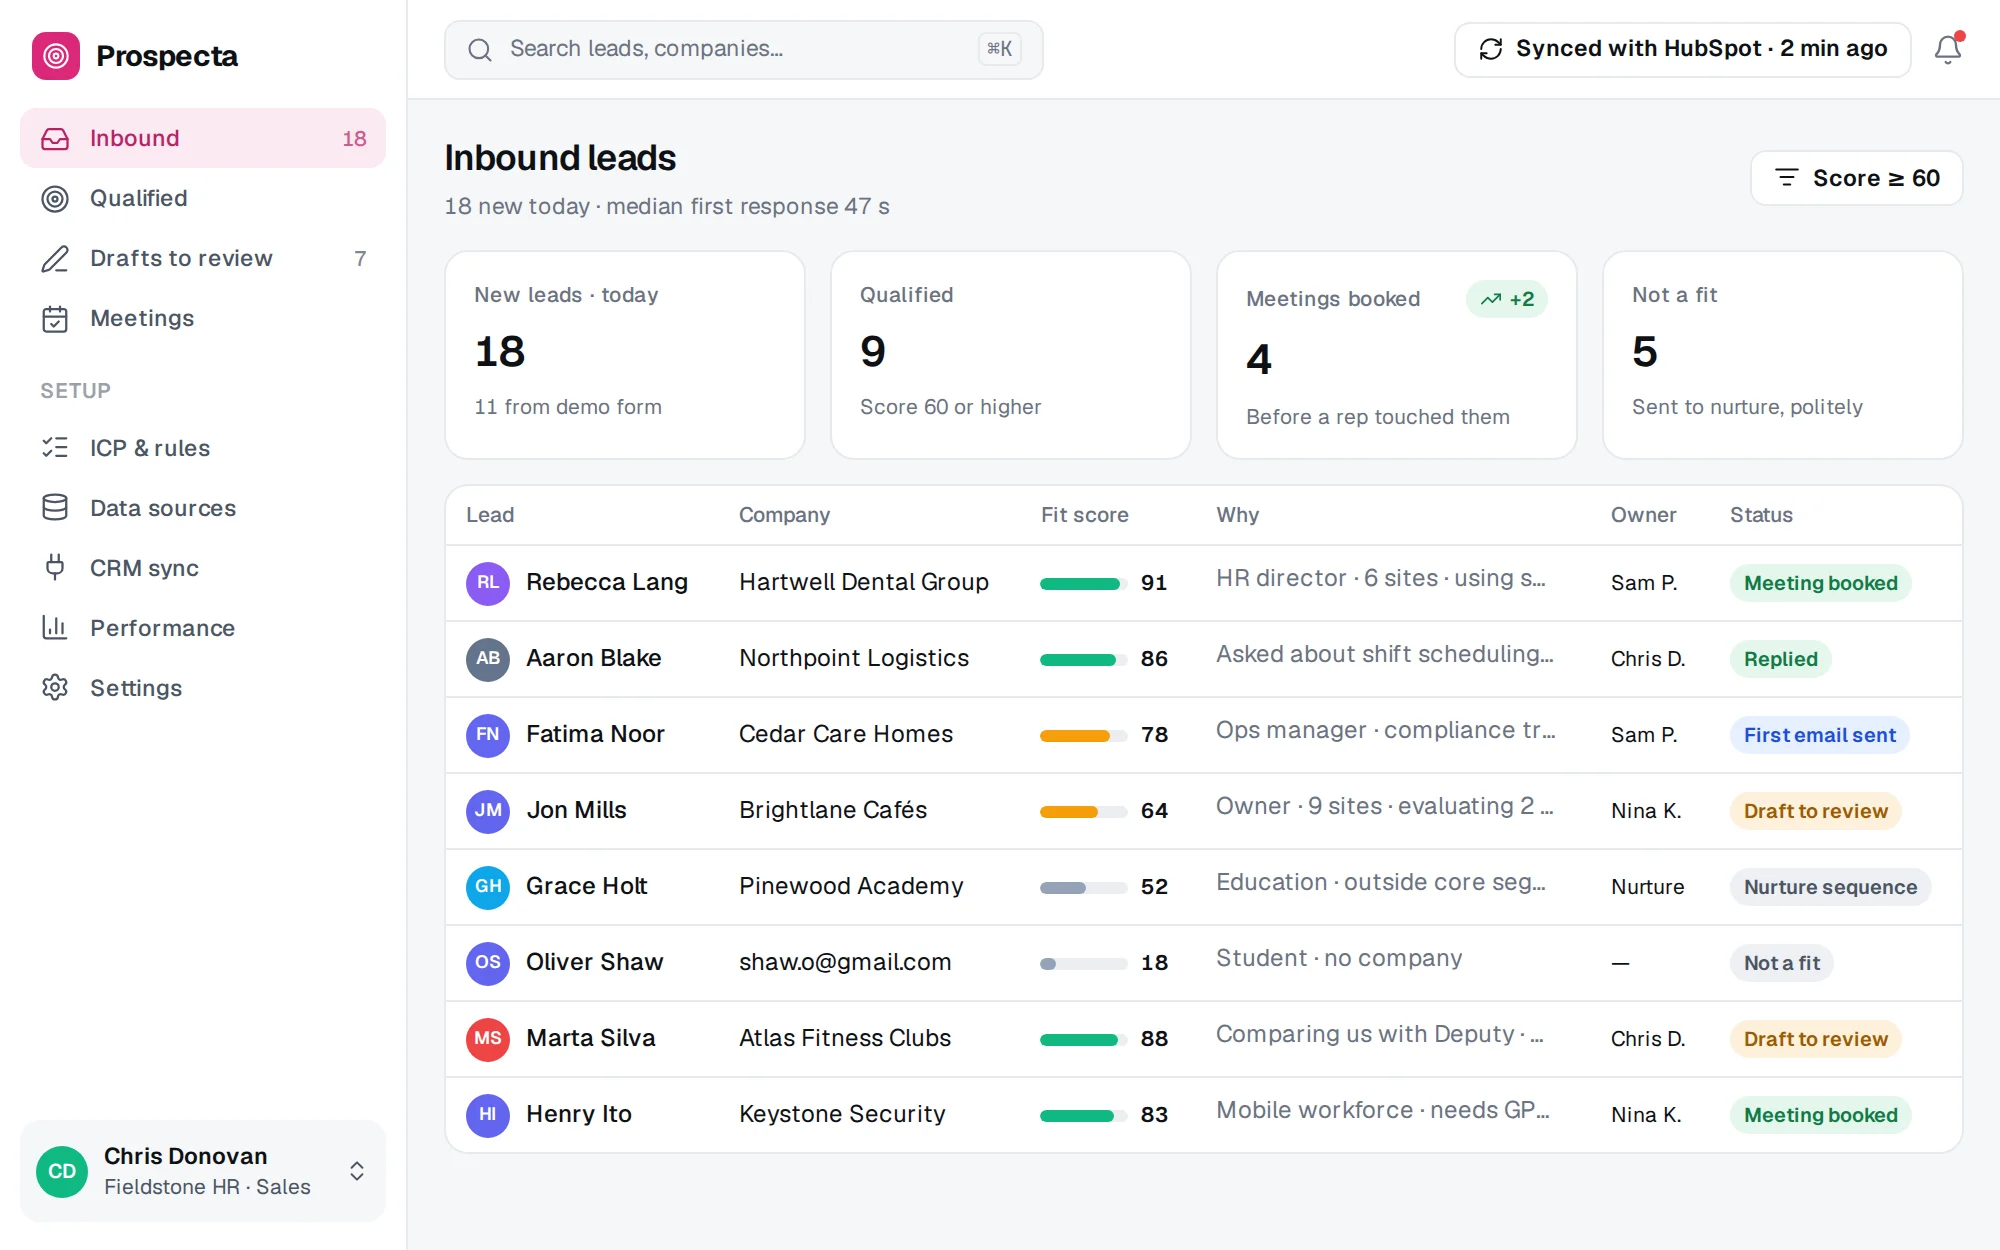Click the Status column header
This screenshot has height=1250, width=2000.
pos(1761,515)
